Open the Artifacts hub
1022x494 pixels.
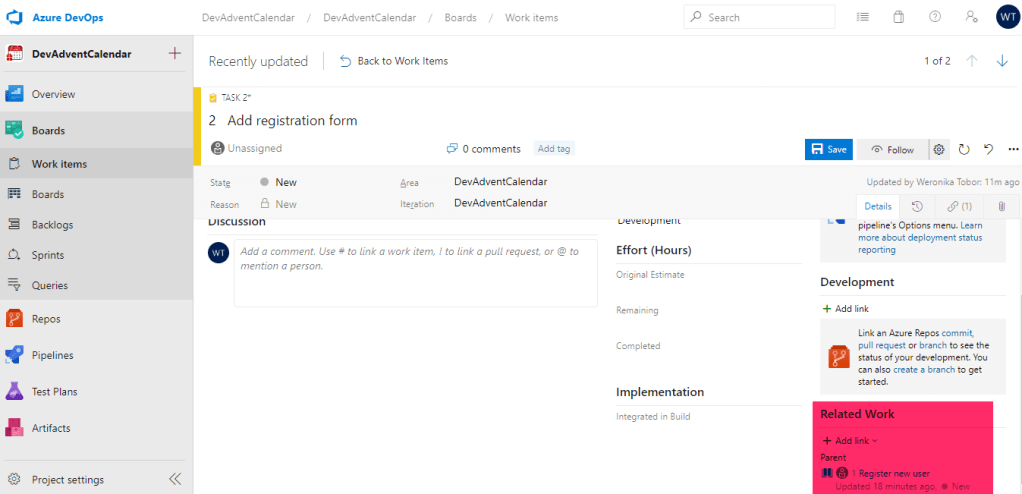point(50,428)
